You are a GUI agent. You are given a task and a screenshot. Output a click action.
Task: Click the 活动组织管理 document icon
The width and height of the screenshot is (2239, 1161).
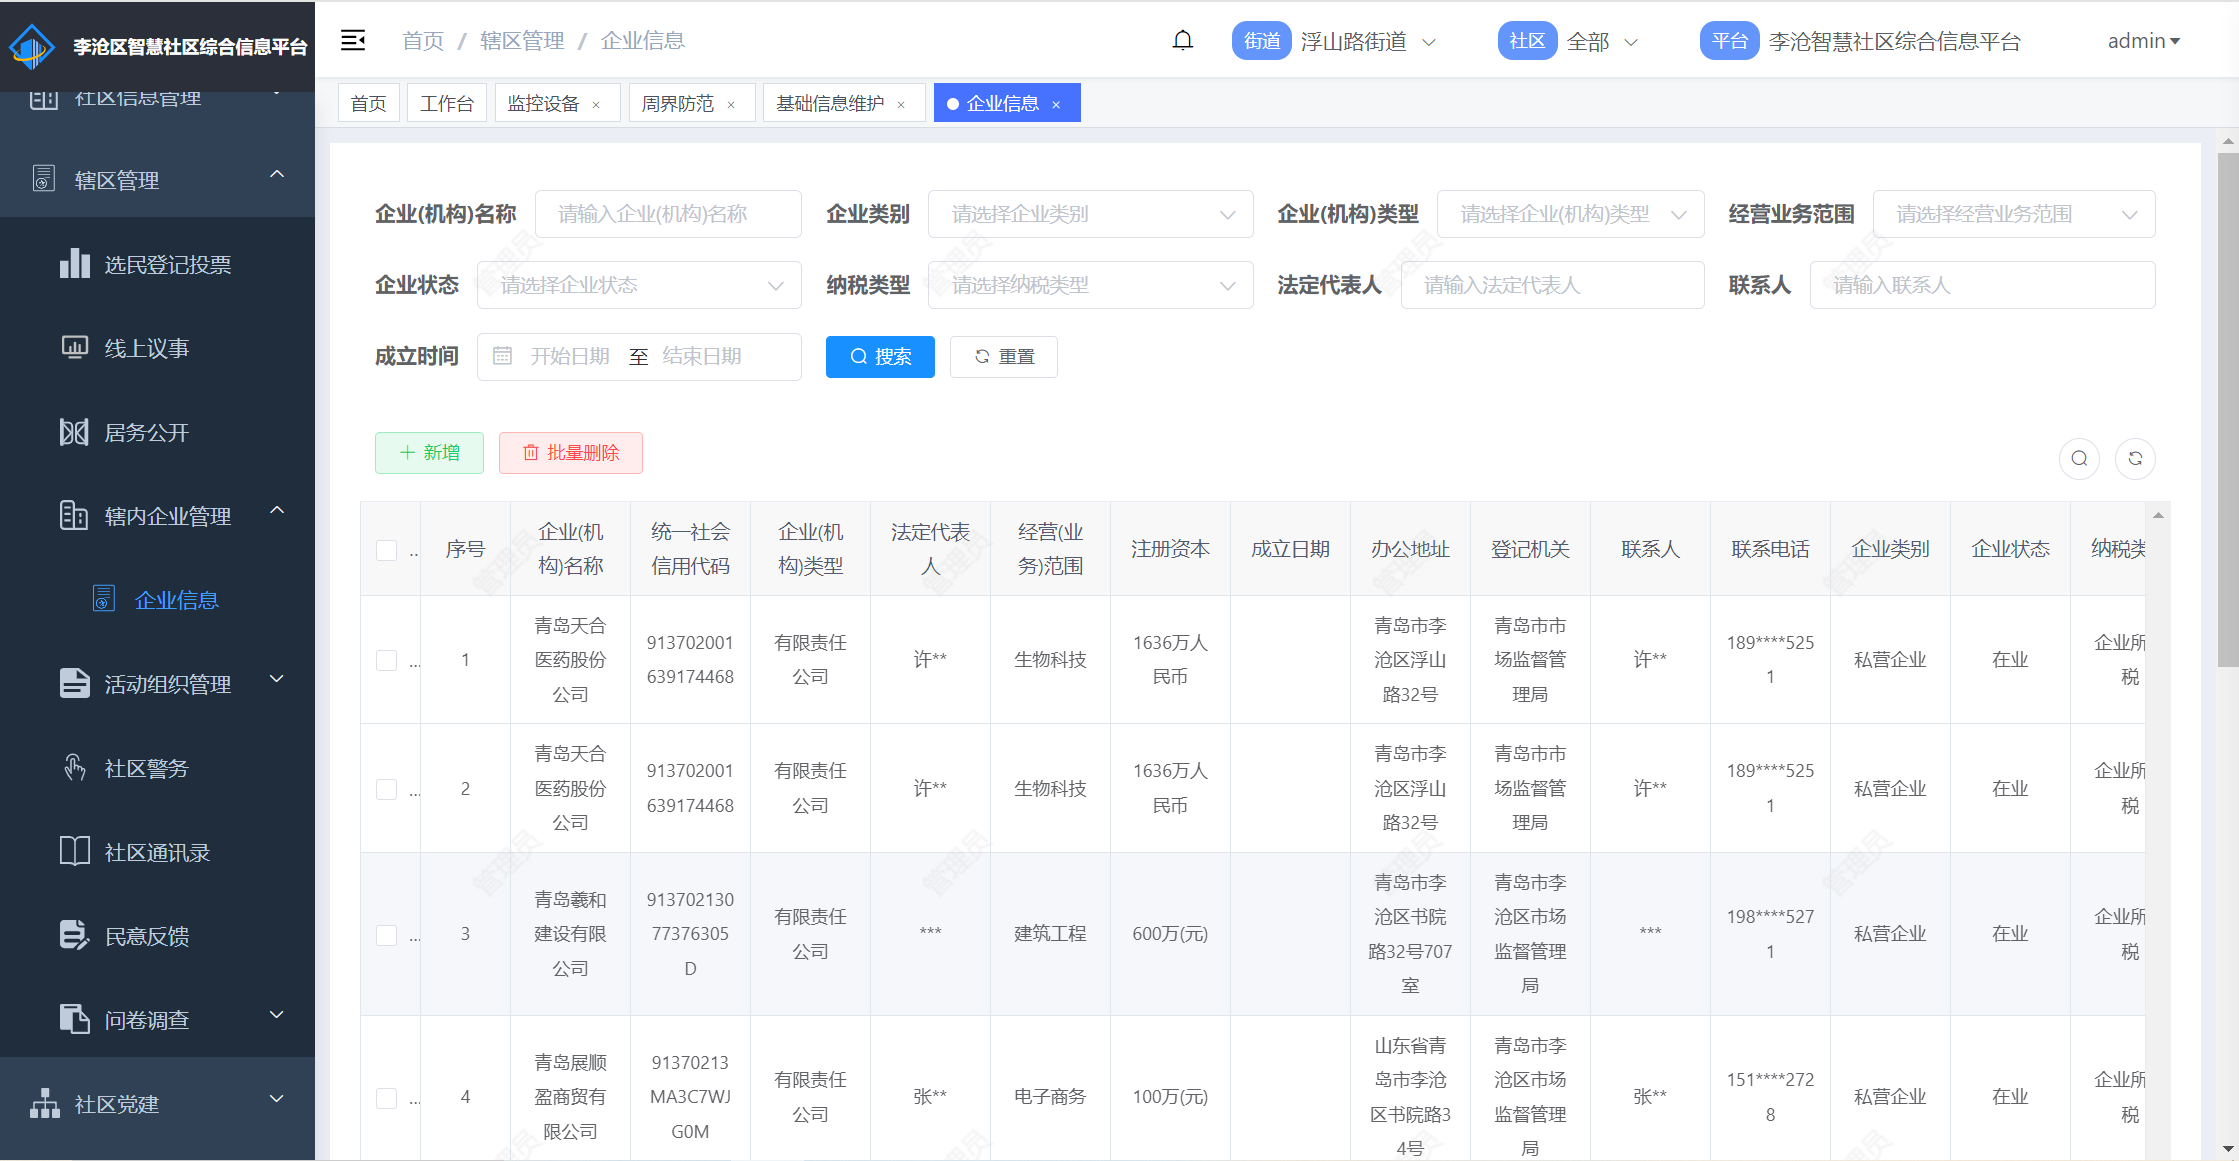pyautogui.click(x=75, y=684)
